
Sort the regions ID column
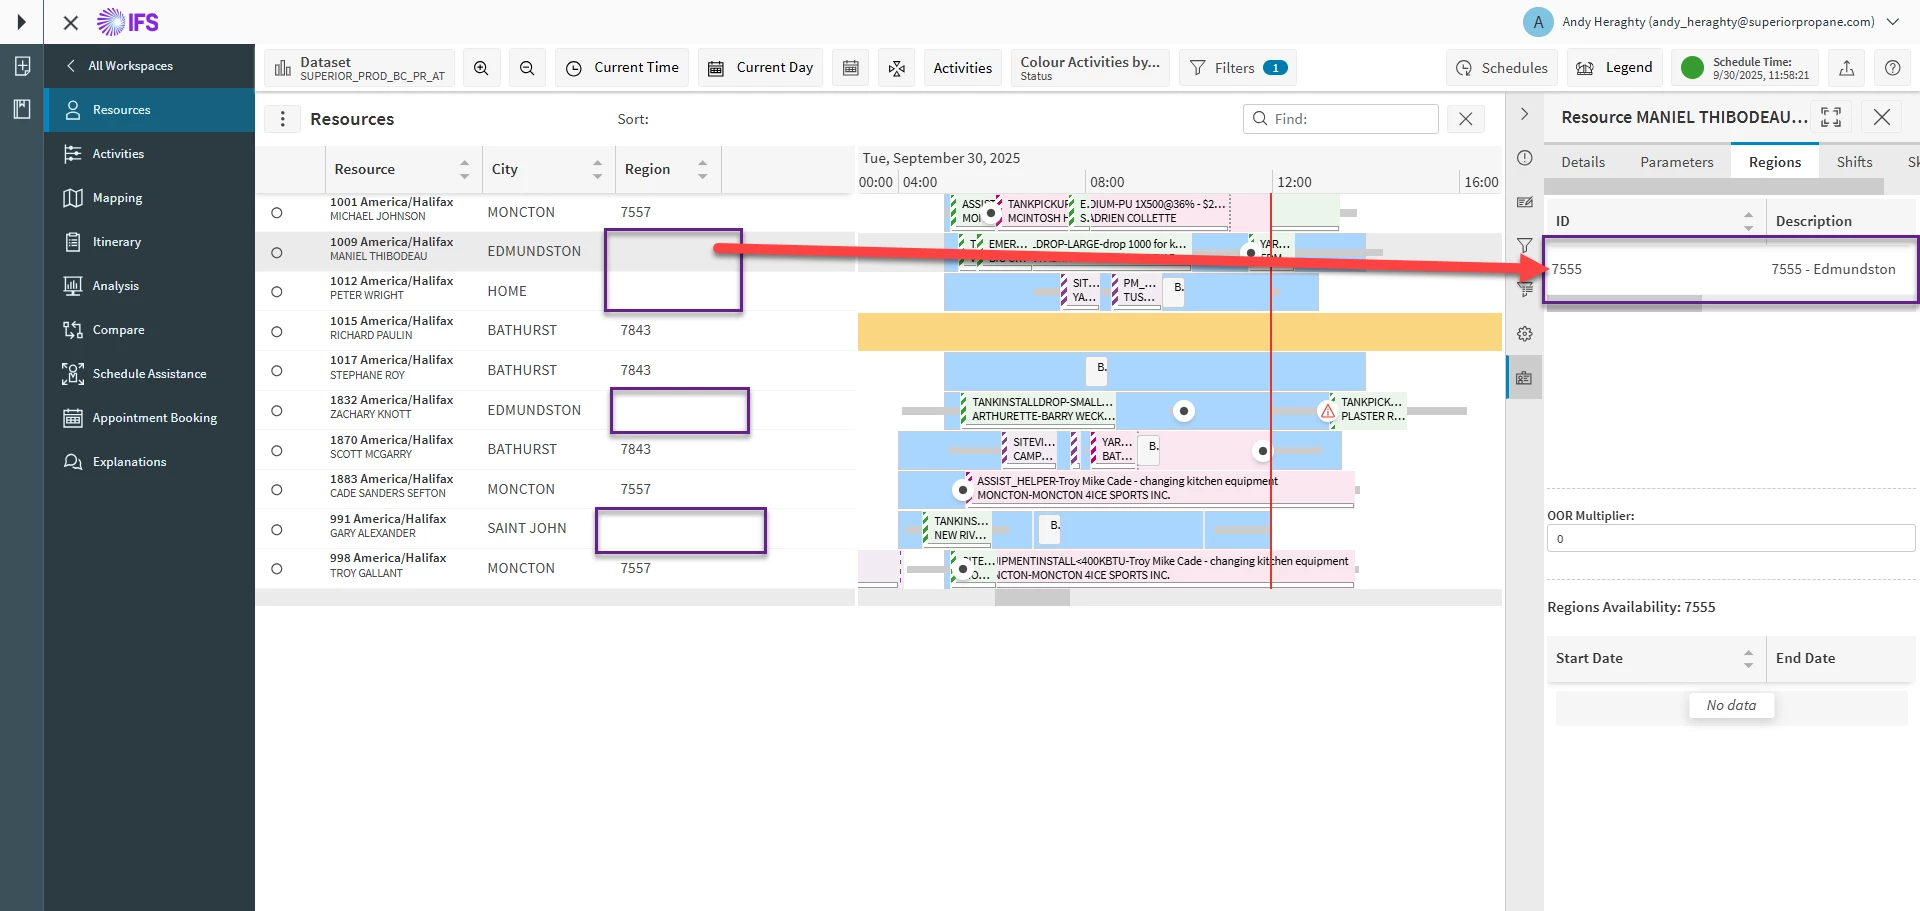pos(1748,221)
